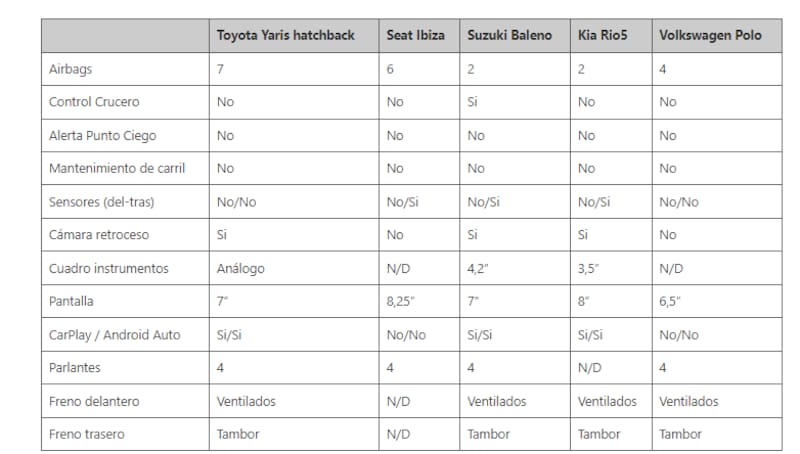Click the Freno trasero row label

(x=88, y=434)
